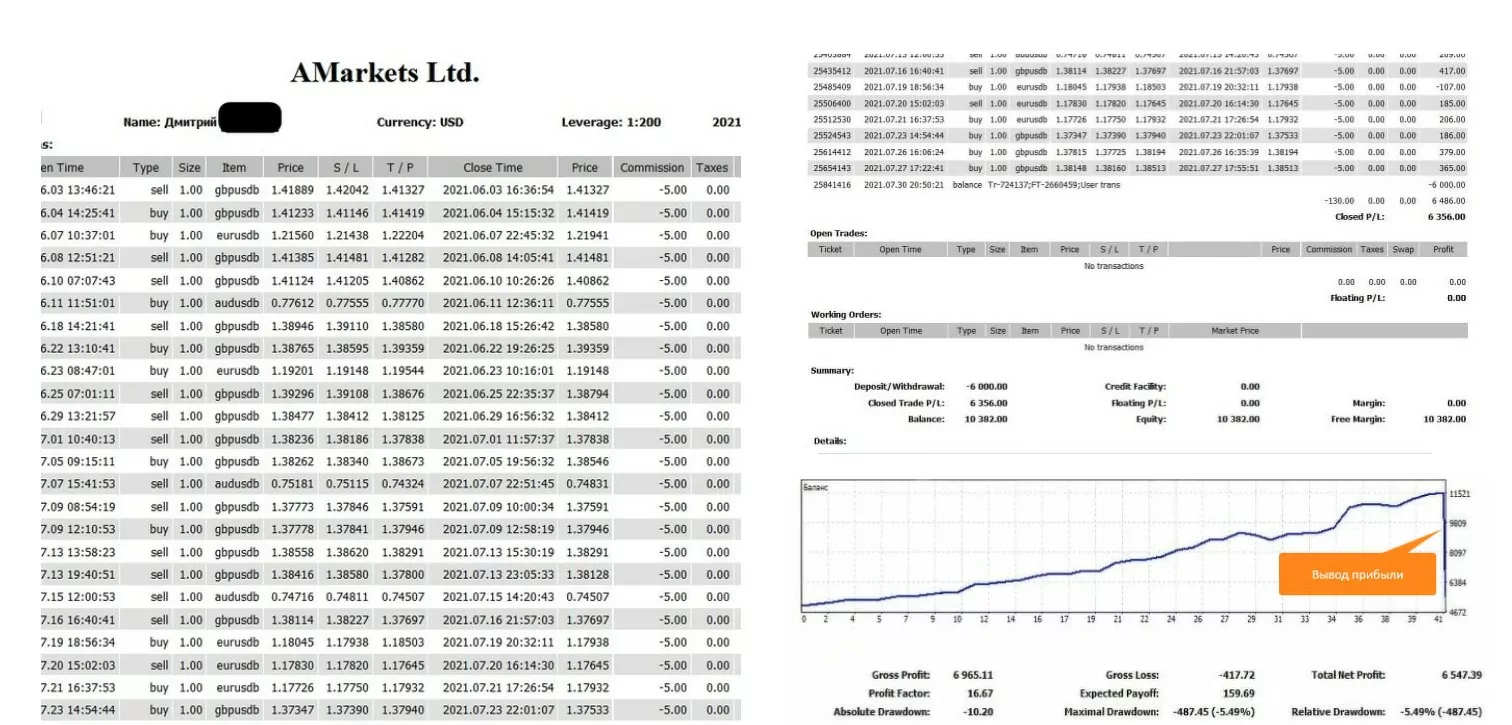Click the orange "Вывод прибыли" callout
The image size is (1512, 725).
pyautogui.click(x=1357, y=575)
